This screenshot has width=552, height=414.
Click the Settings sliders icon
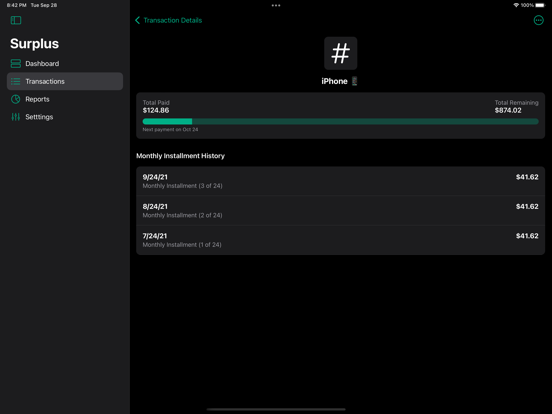coord(15,117)
